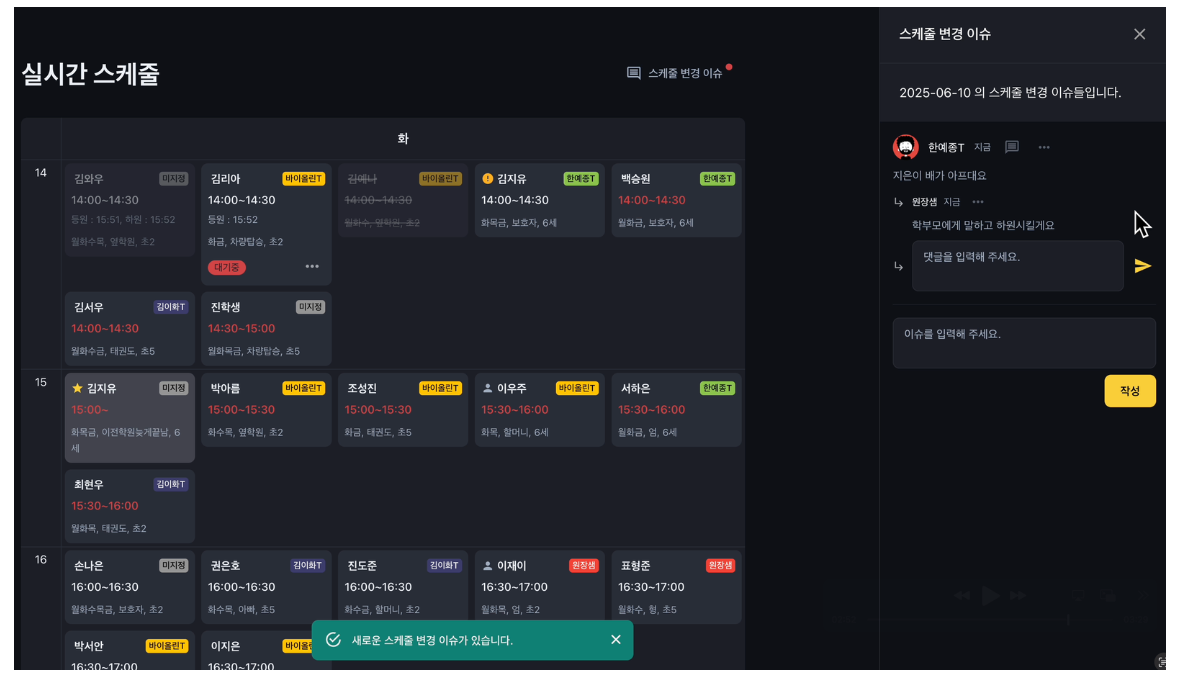Click the person icon on 이우주's card

(487, 388)
